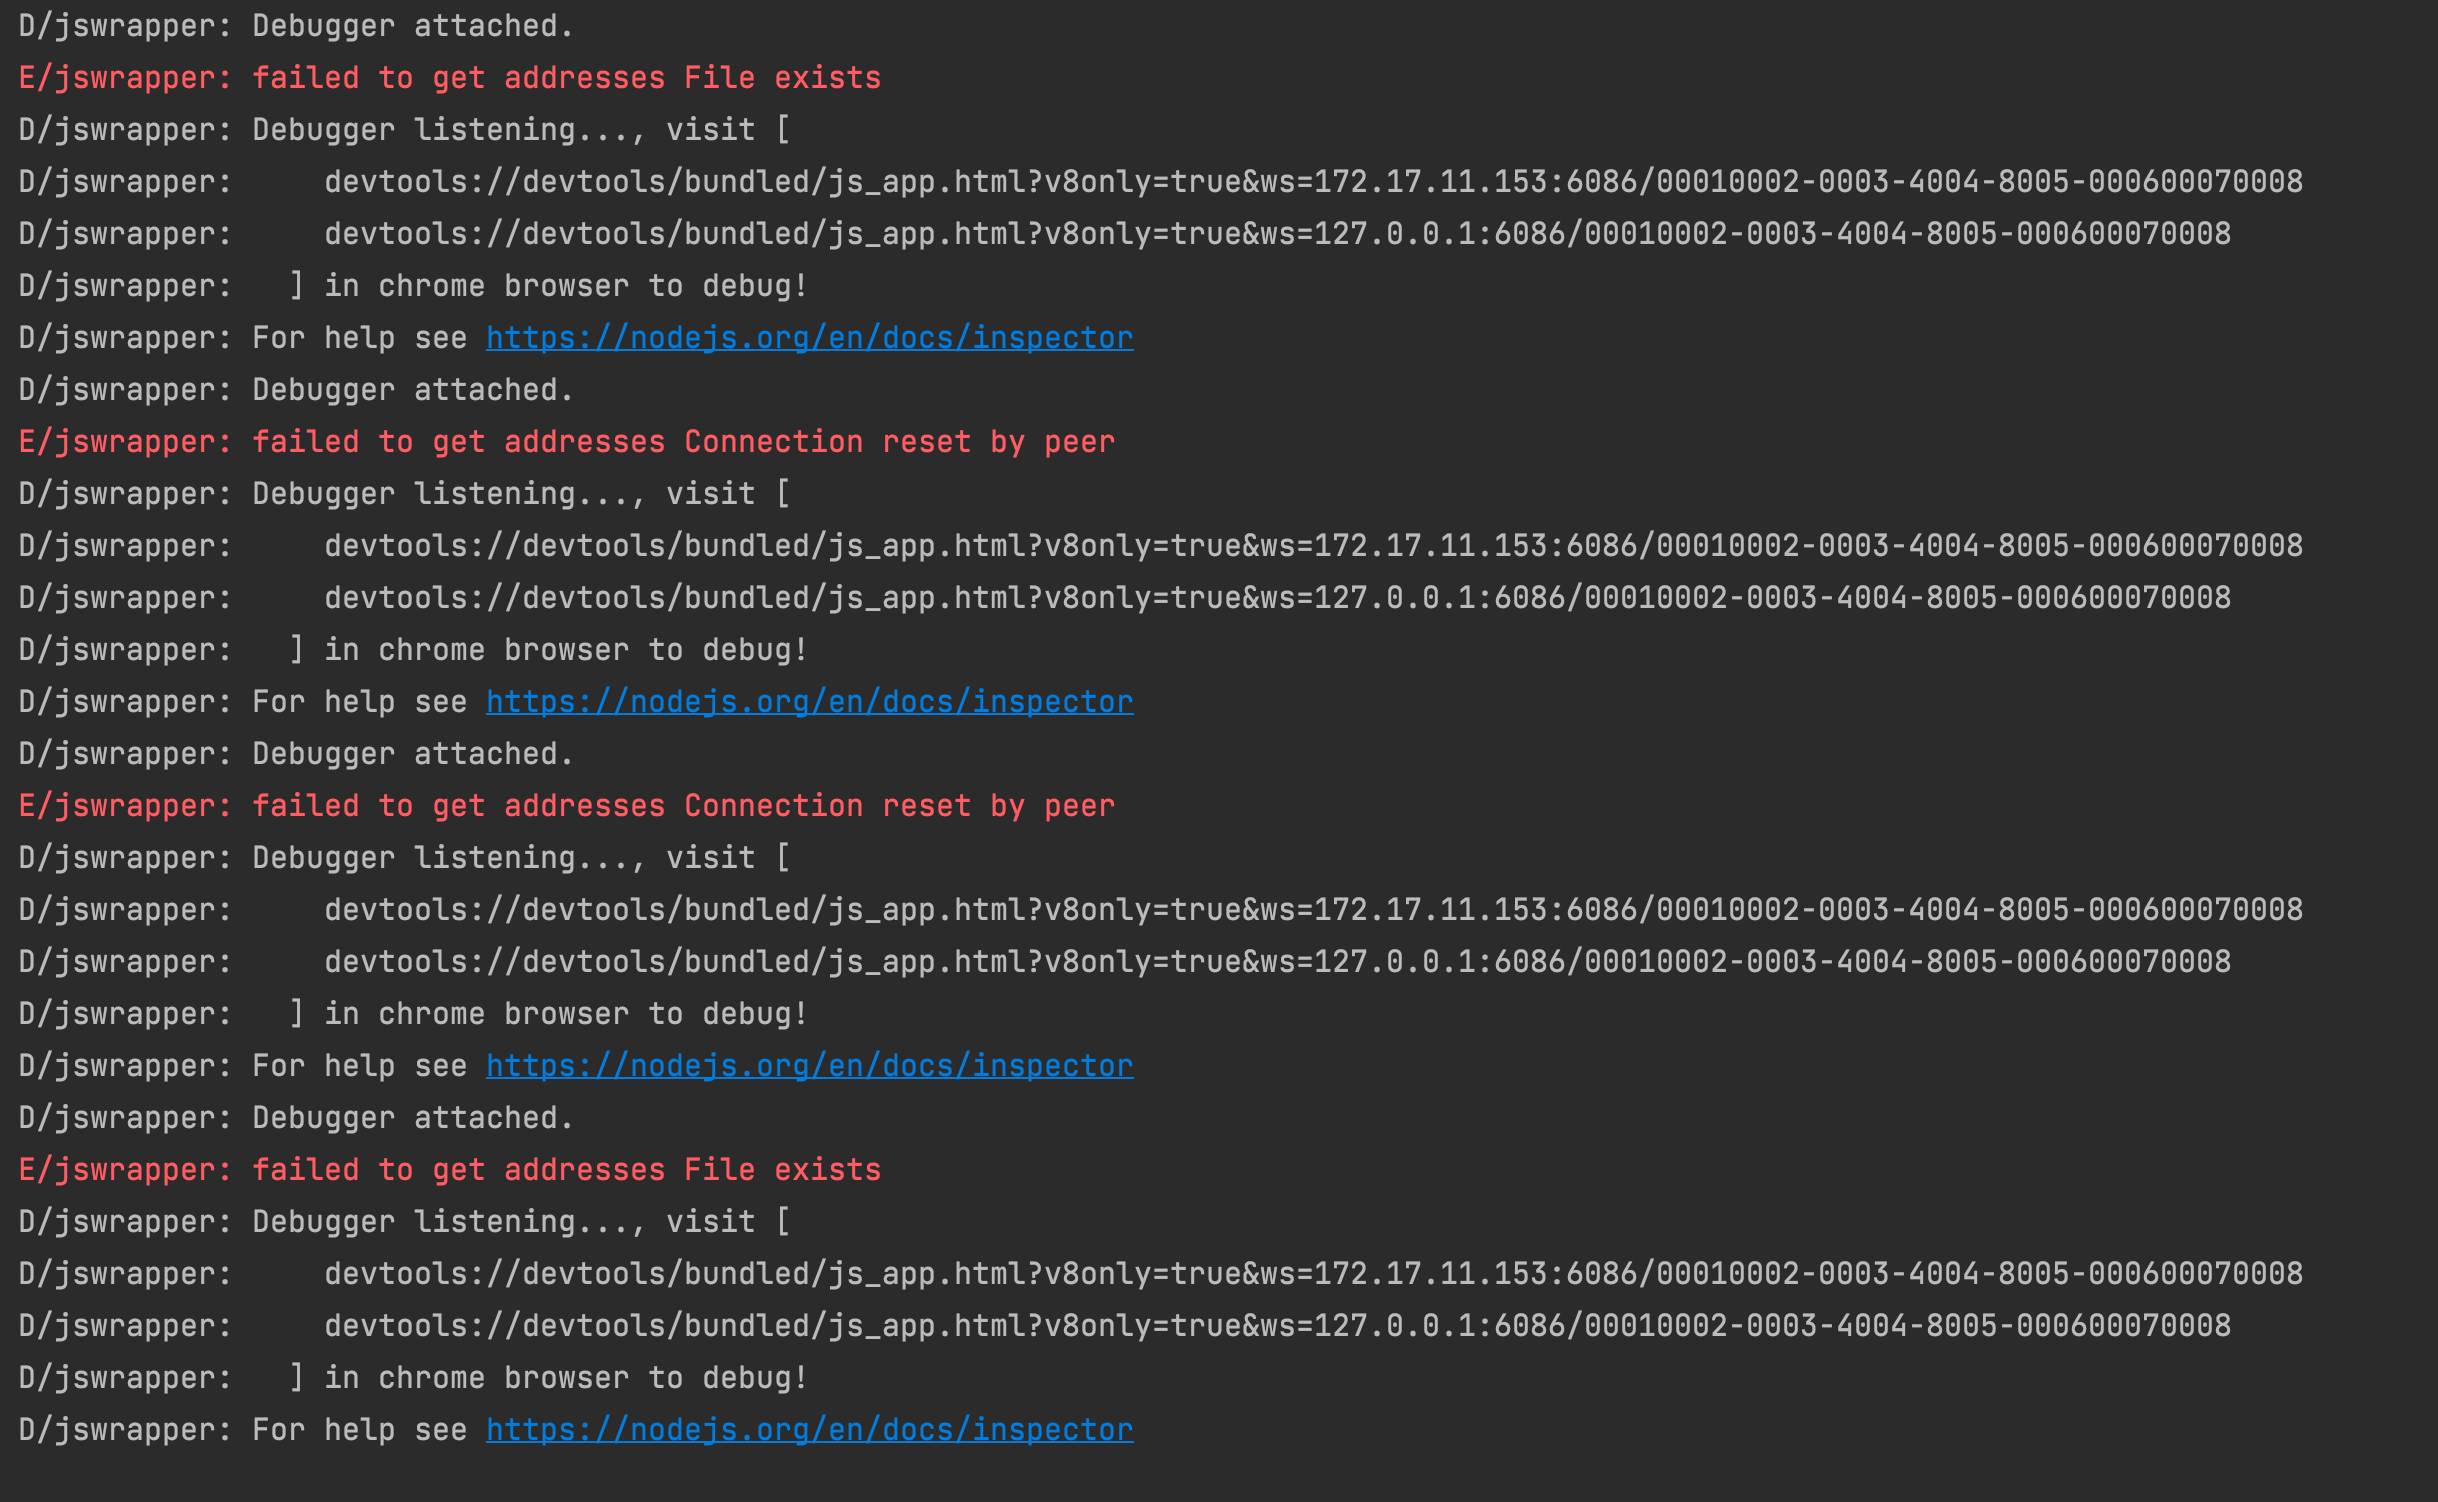This screenshot has height=1502, width=2438.
Task: Click the third 127.0.0.1 devtools URL
Action: pyautogui.click(x=1276, y=962)
